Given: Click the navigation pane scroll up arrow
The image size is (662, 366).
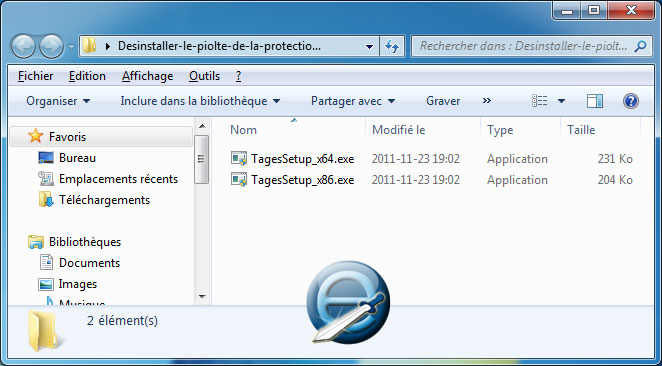Looking at the screenshot, I should pos(202,126).
